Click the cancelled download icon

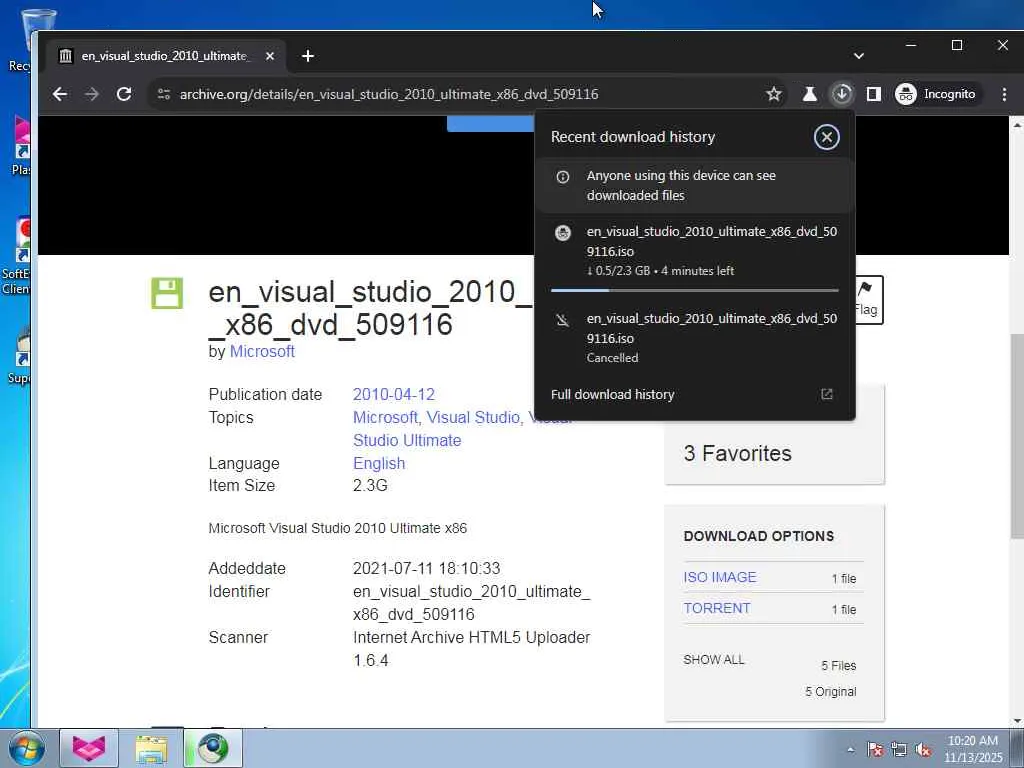(x=562, y=319)
